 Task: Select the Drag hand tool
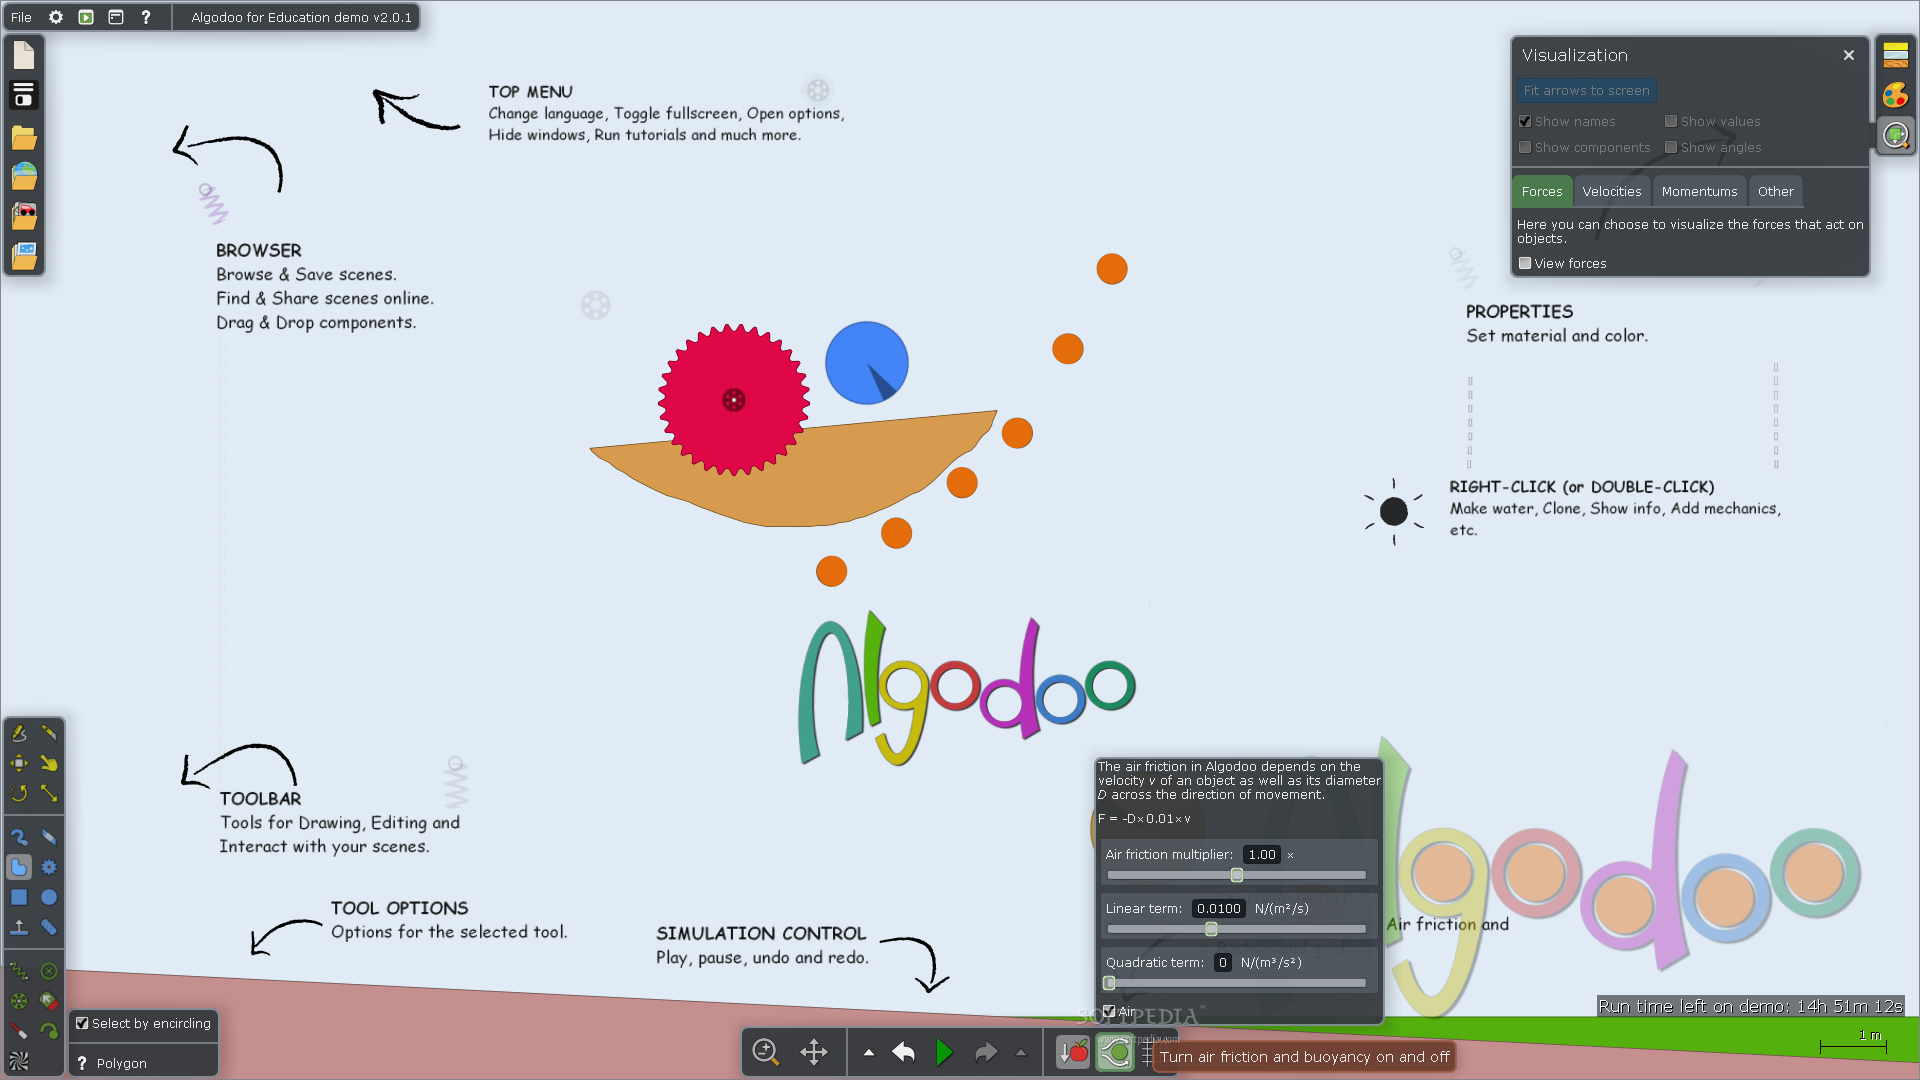[49, 763]
